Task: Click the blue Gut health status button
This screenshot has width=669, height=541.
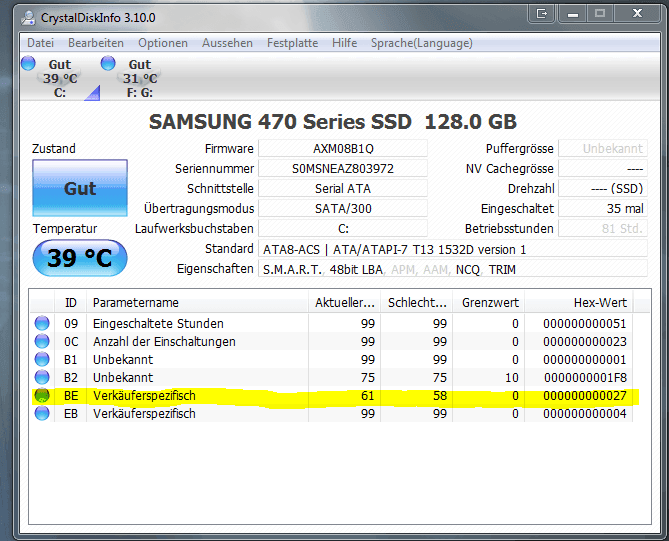Action: tap(80, 188)
